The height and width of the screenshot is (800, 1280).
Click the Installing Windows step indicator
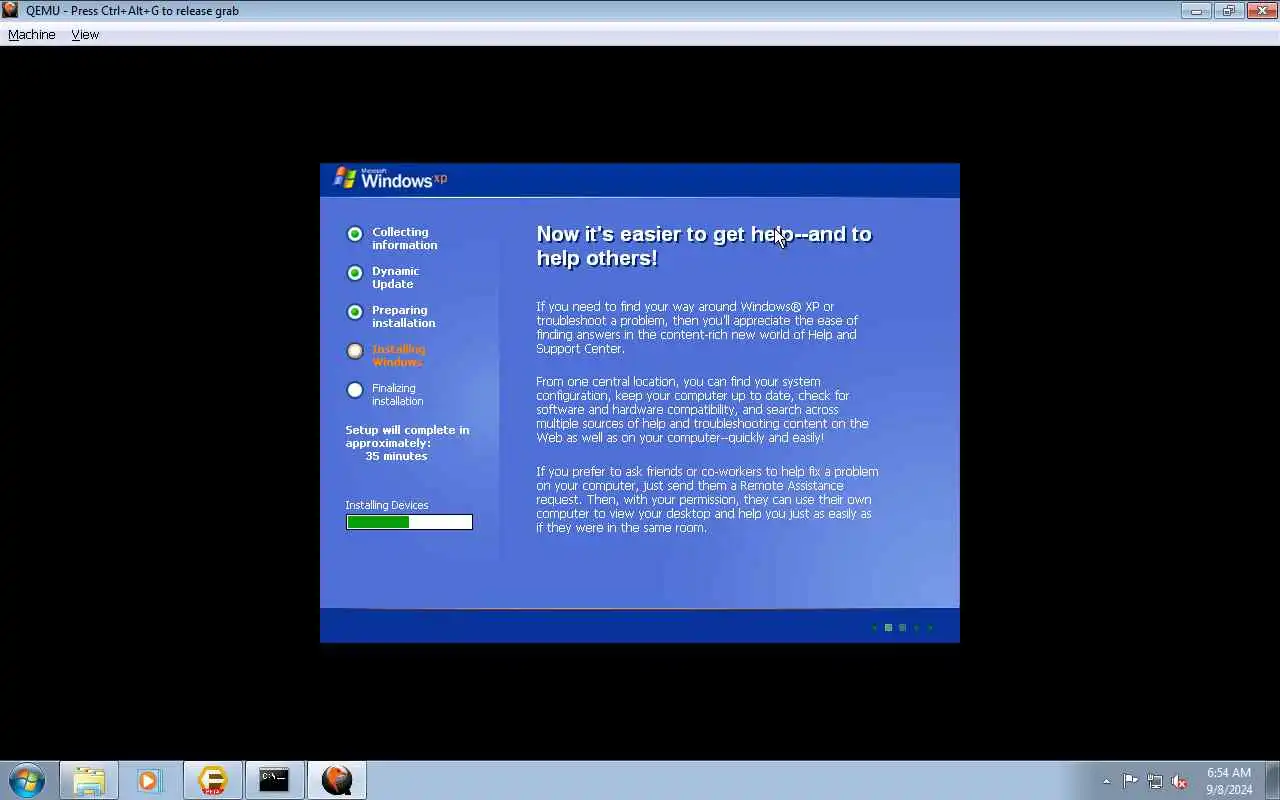355,351
